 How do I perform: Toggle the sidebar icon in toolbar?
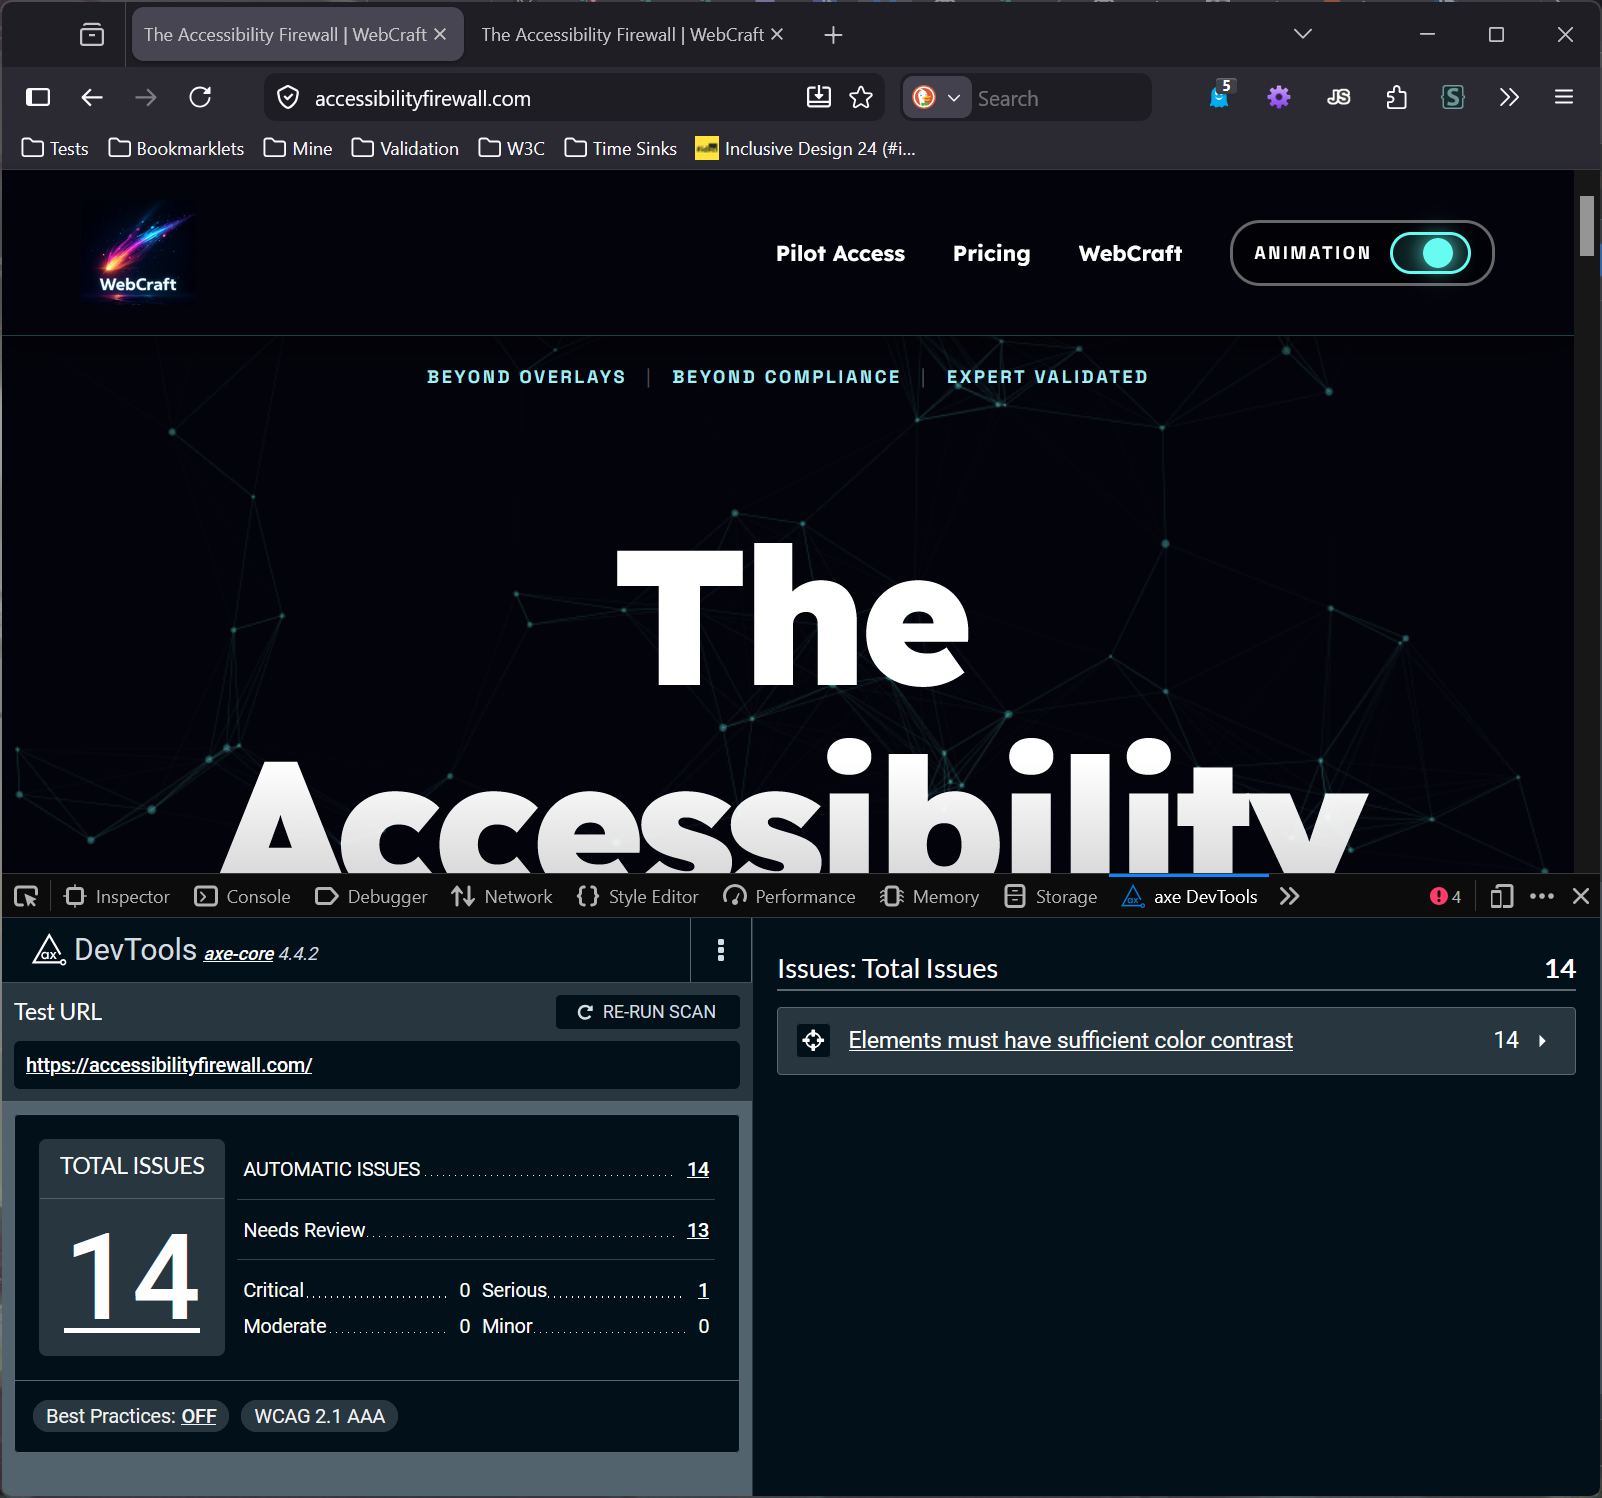(38, 97)
